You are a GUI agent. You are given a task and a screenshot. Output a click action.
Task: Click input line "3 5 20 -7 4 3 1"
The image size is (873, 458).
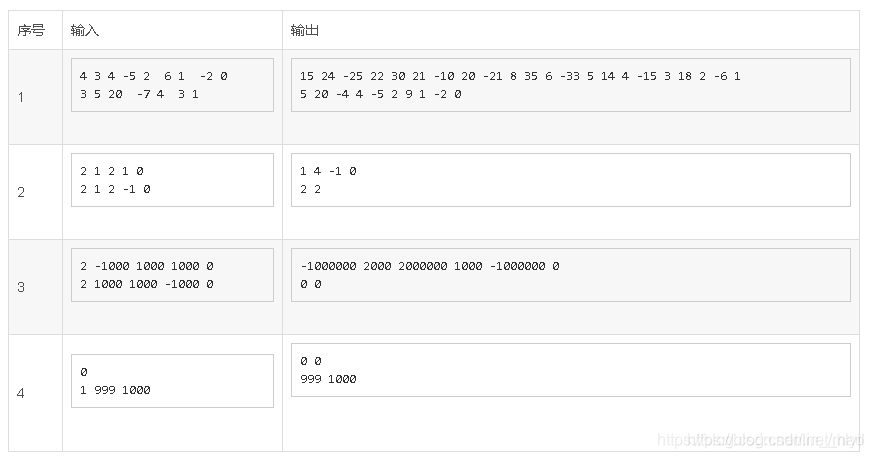coord(139,94)
